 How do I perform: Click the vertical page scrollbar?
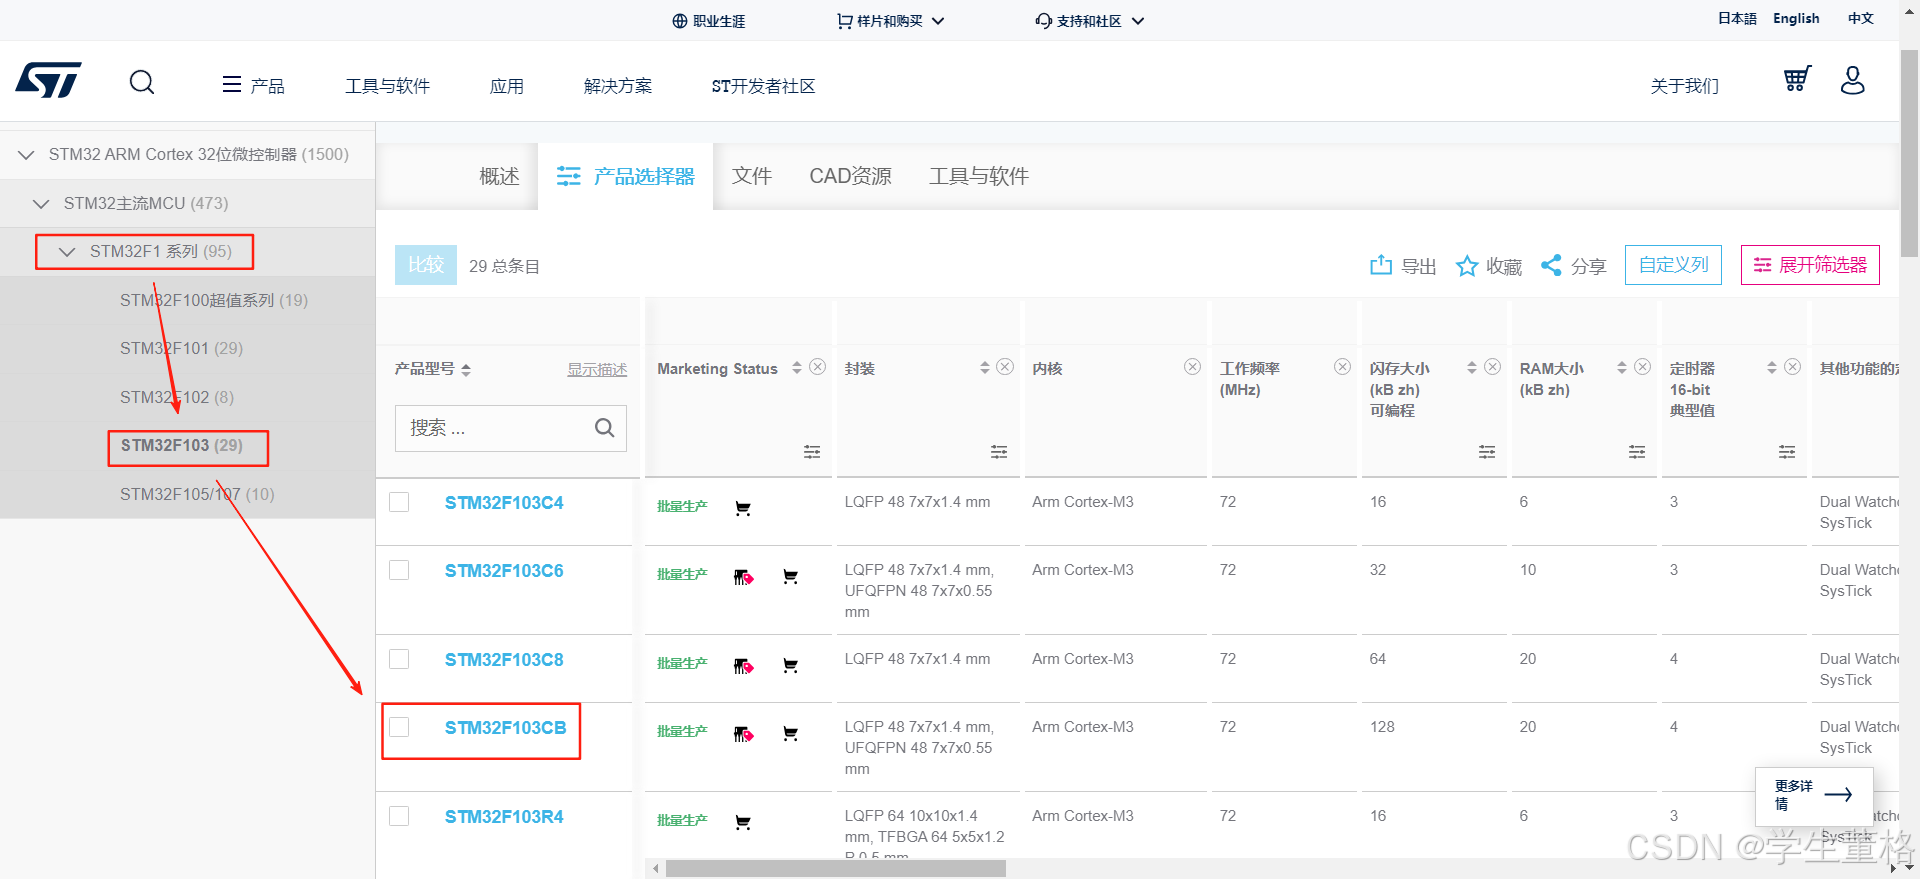coord(1909,152)
